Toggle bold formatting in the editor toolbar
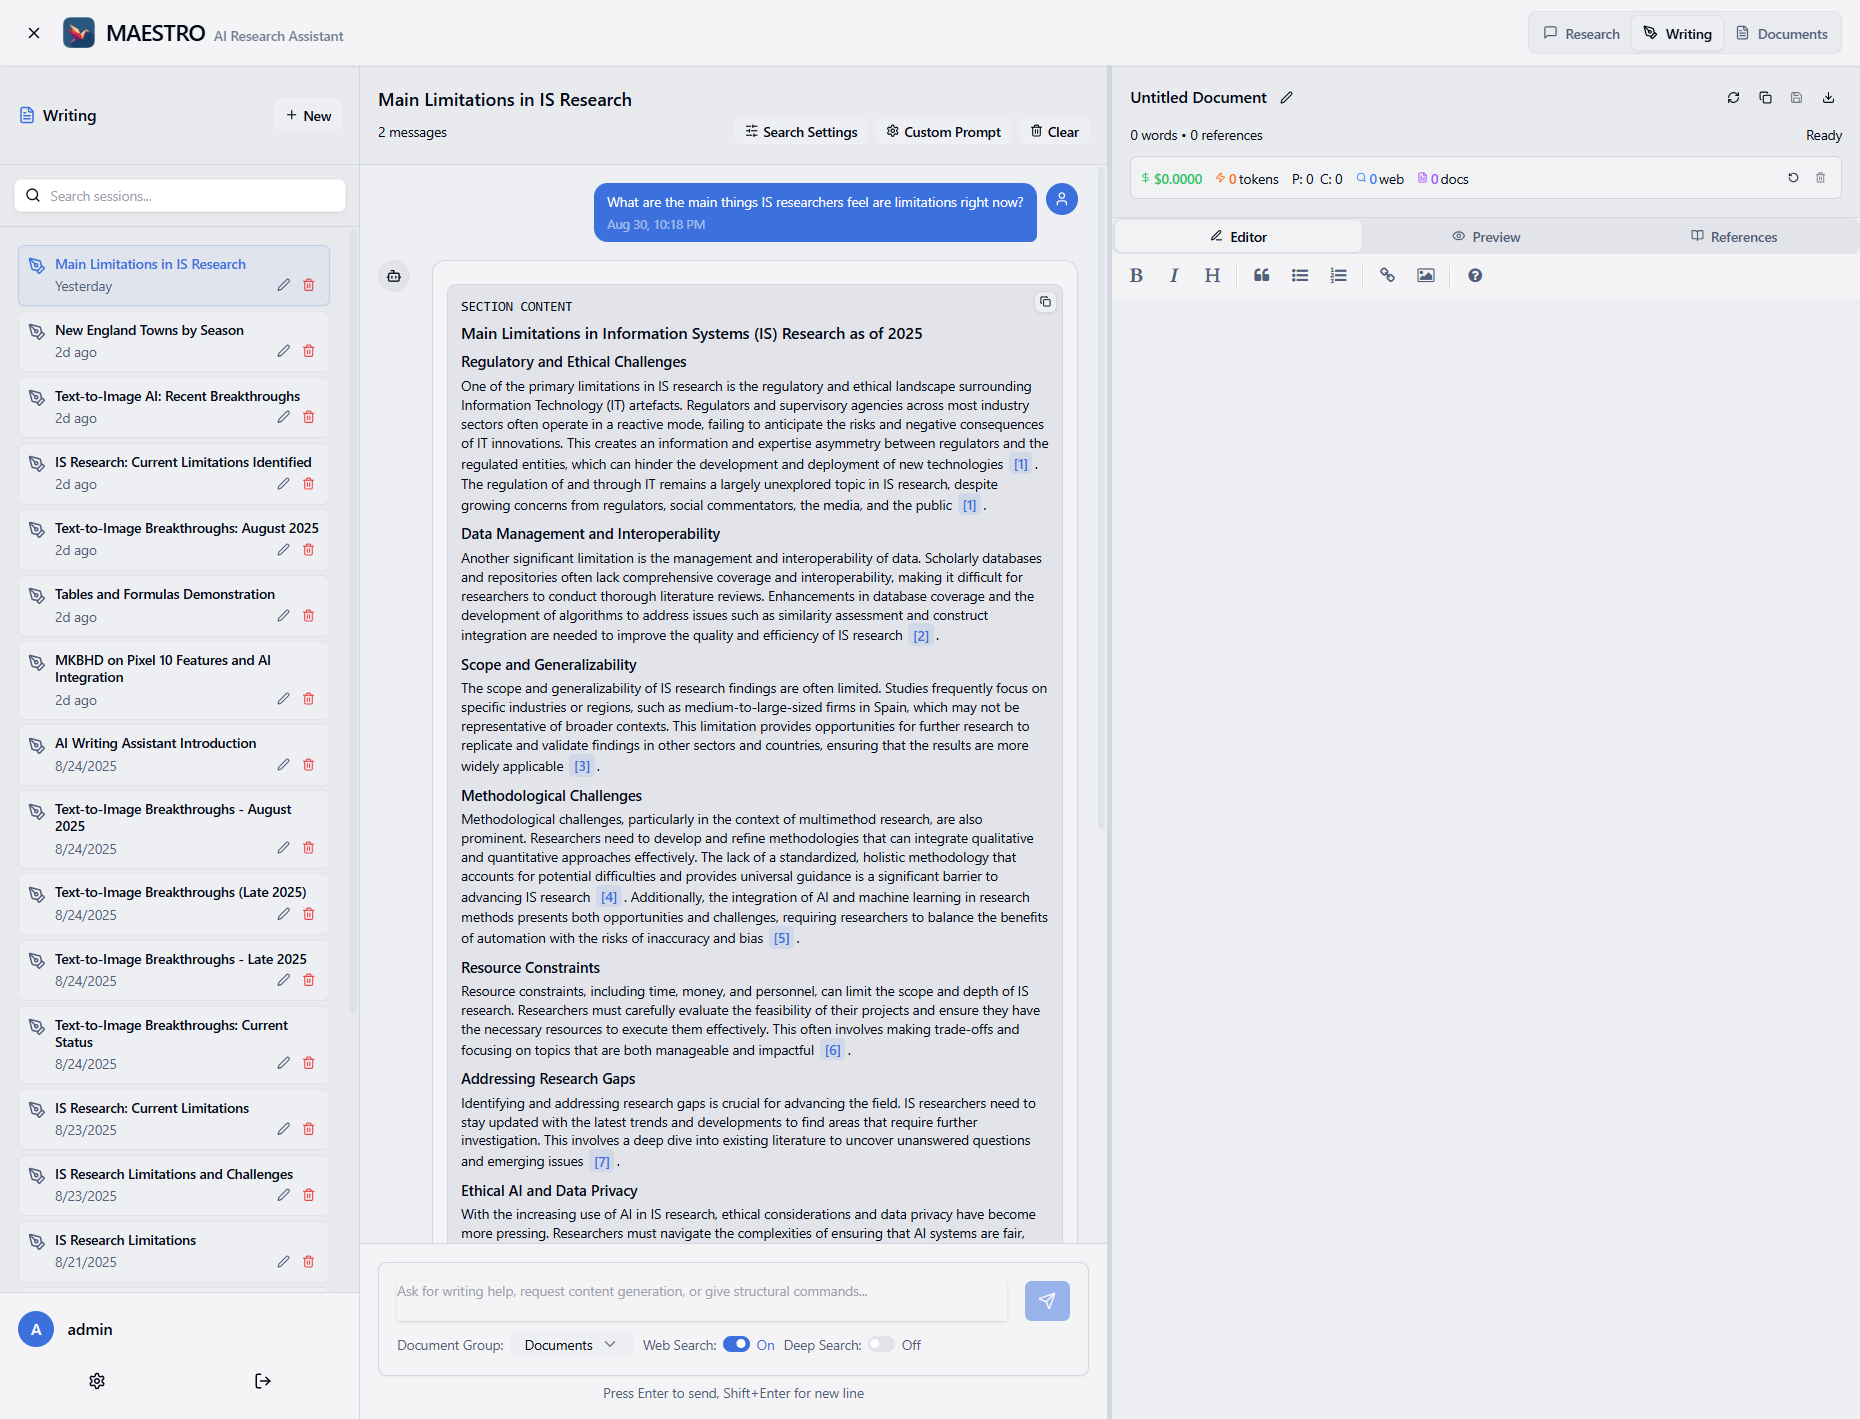Viewport: 1860px width, 1419px height. click(x=1136, y=275)
